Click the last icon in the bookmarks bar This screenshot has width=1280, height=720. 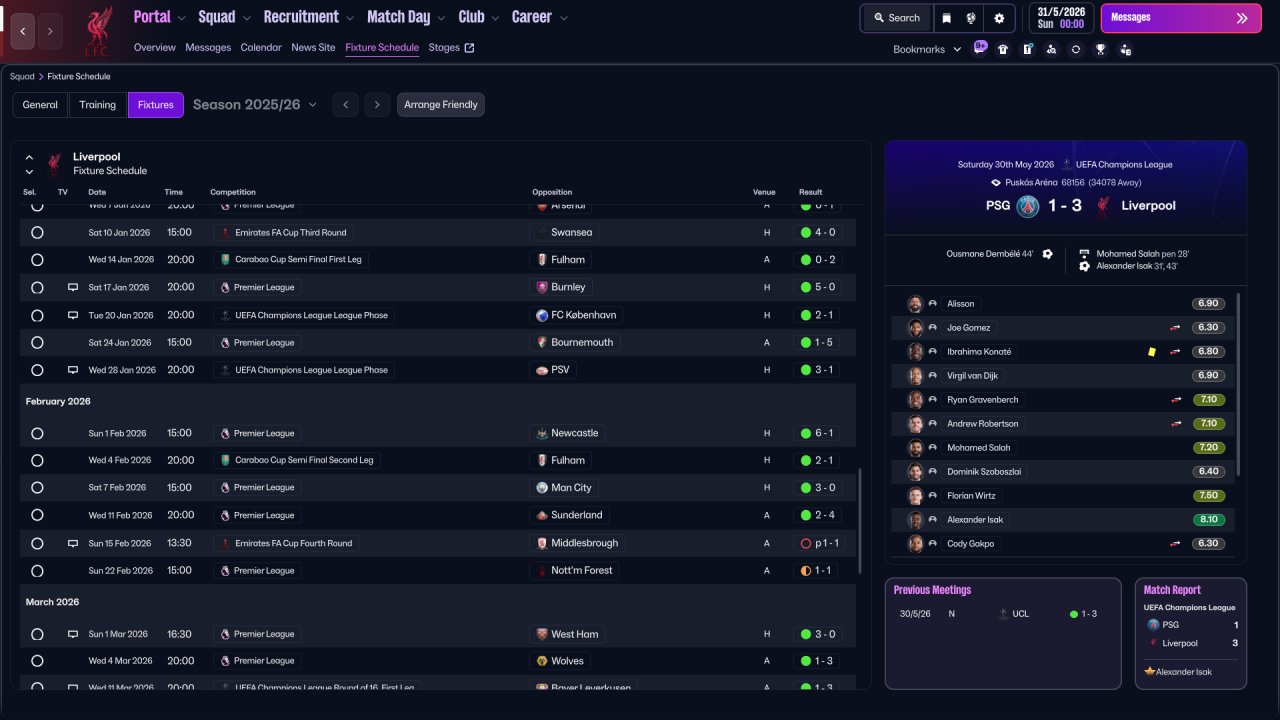1125,49
